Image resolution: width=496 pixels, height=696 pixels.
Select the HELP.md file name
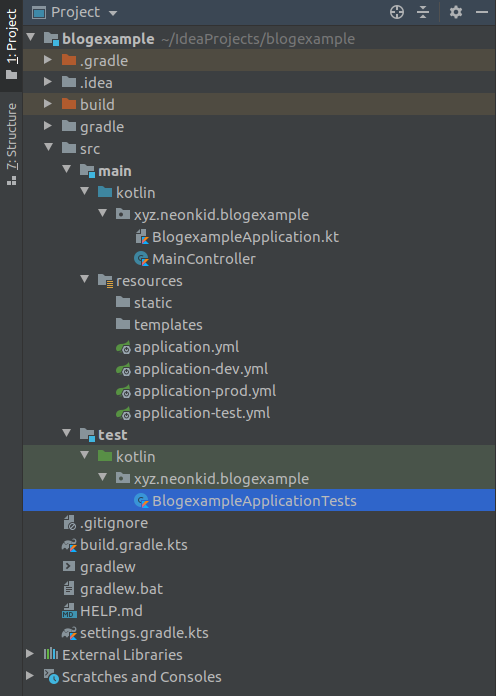[111, 611]
